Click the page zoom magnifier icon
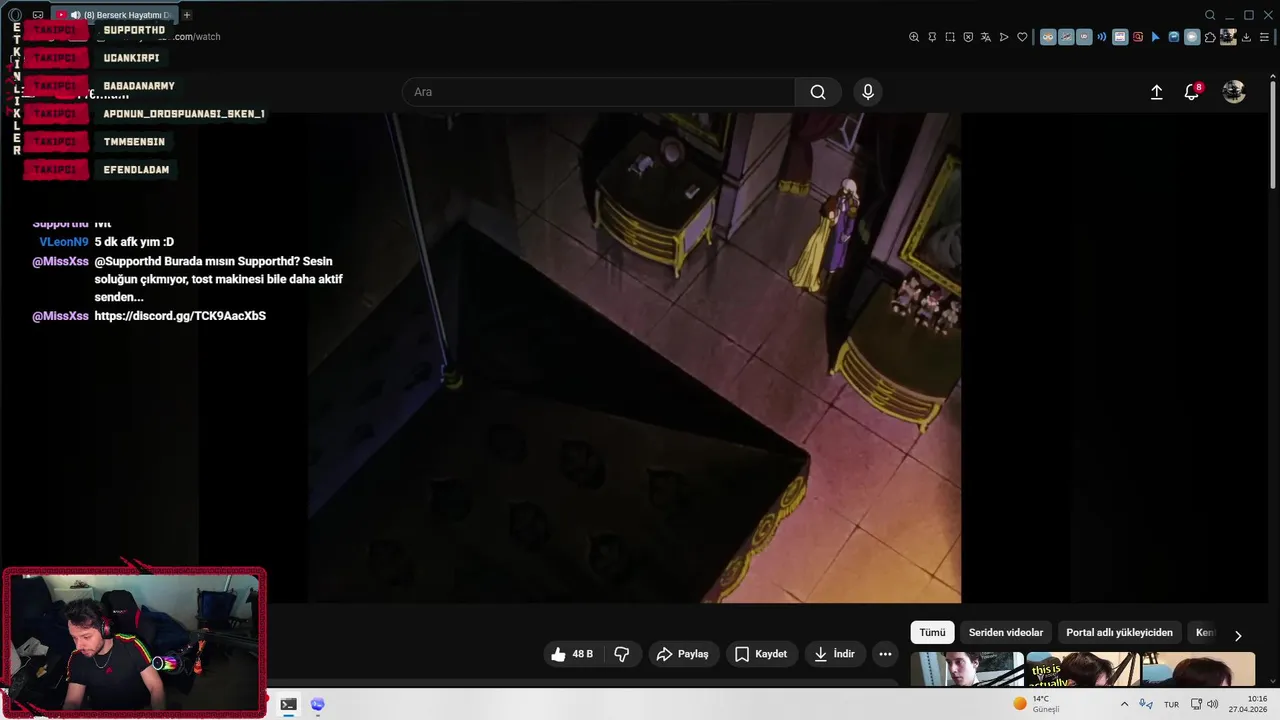The width and height of the screenshot is (1280, 720). 914,37
